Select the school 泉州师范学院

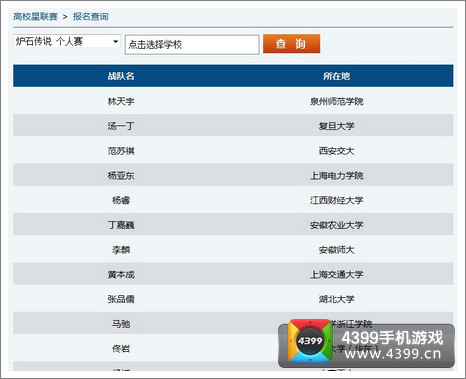337,101
